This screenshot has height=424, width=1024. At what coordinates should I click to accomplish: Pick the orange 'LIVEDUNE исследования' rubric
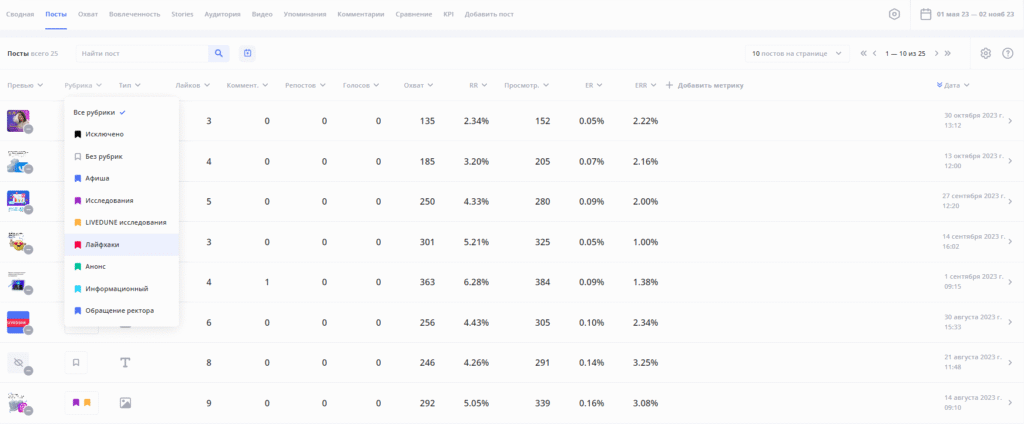(125, 222)
